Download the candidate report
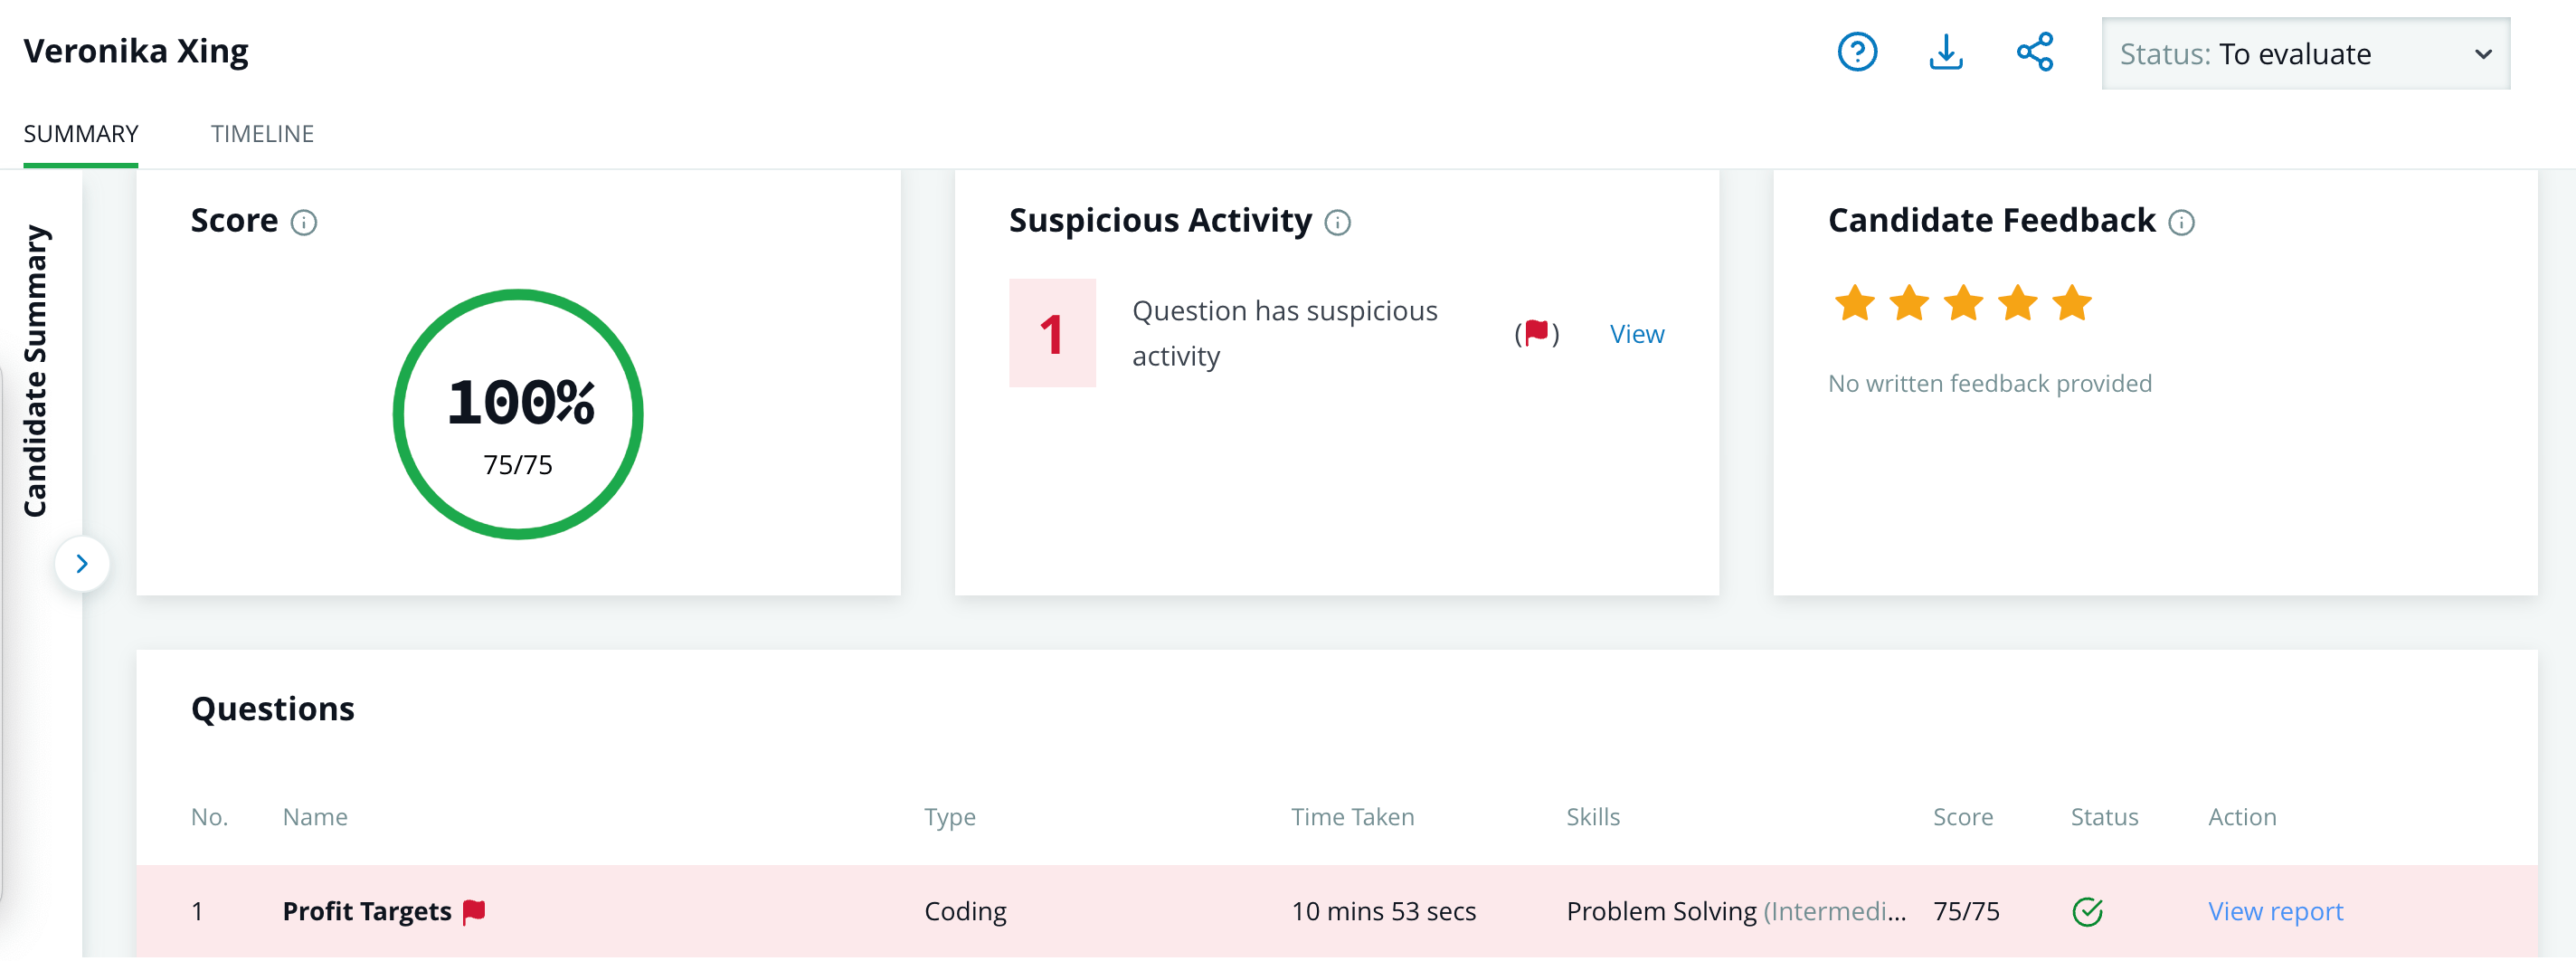This screenshot has height=961, width=2576. click(x=1945, y=52)
